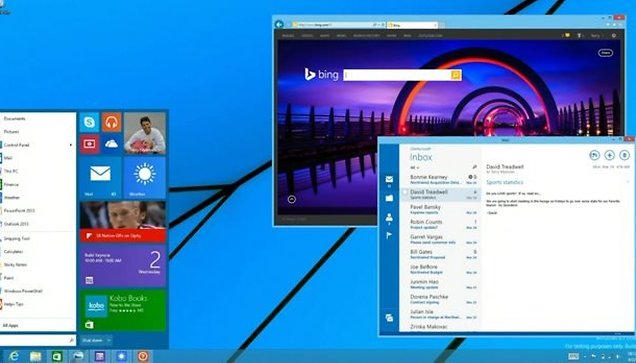The width and height of the screenshot is (636, 363).
Task: Launch Weather from Start menu list
Action: tap(12, 198)
